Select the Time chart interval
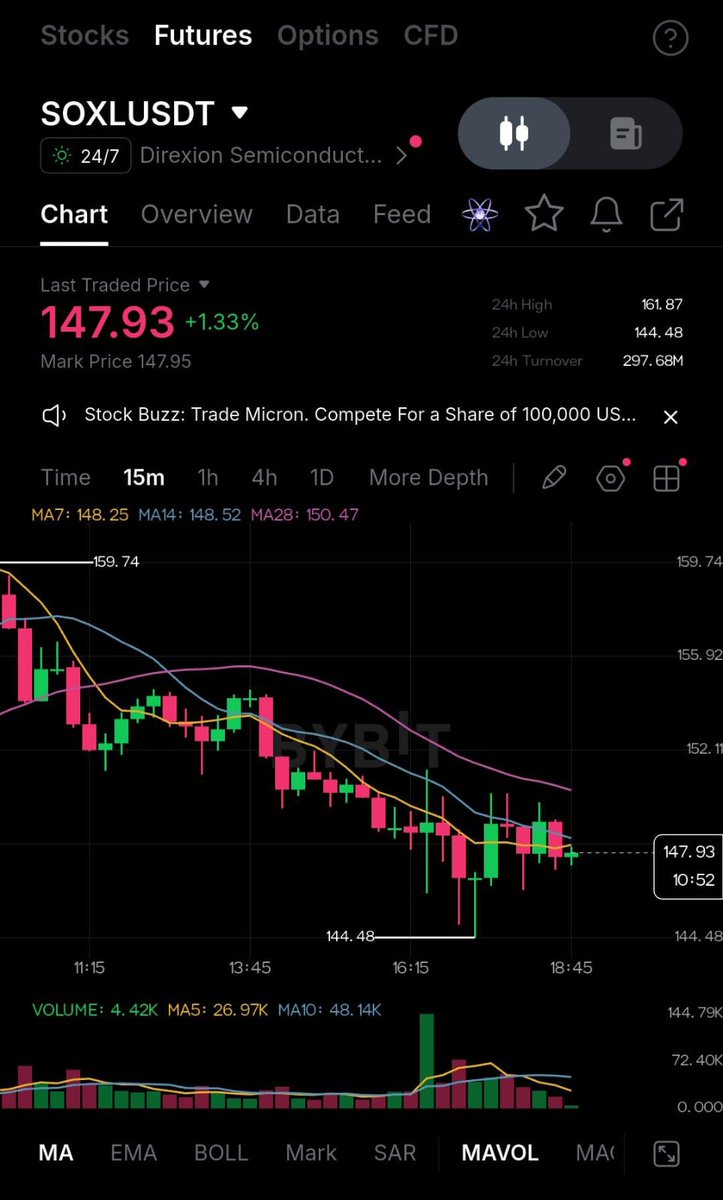The image size is (723, 1200). [x=66, y=478]
